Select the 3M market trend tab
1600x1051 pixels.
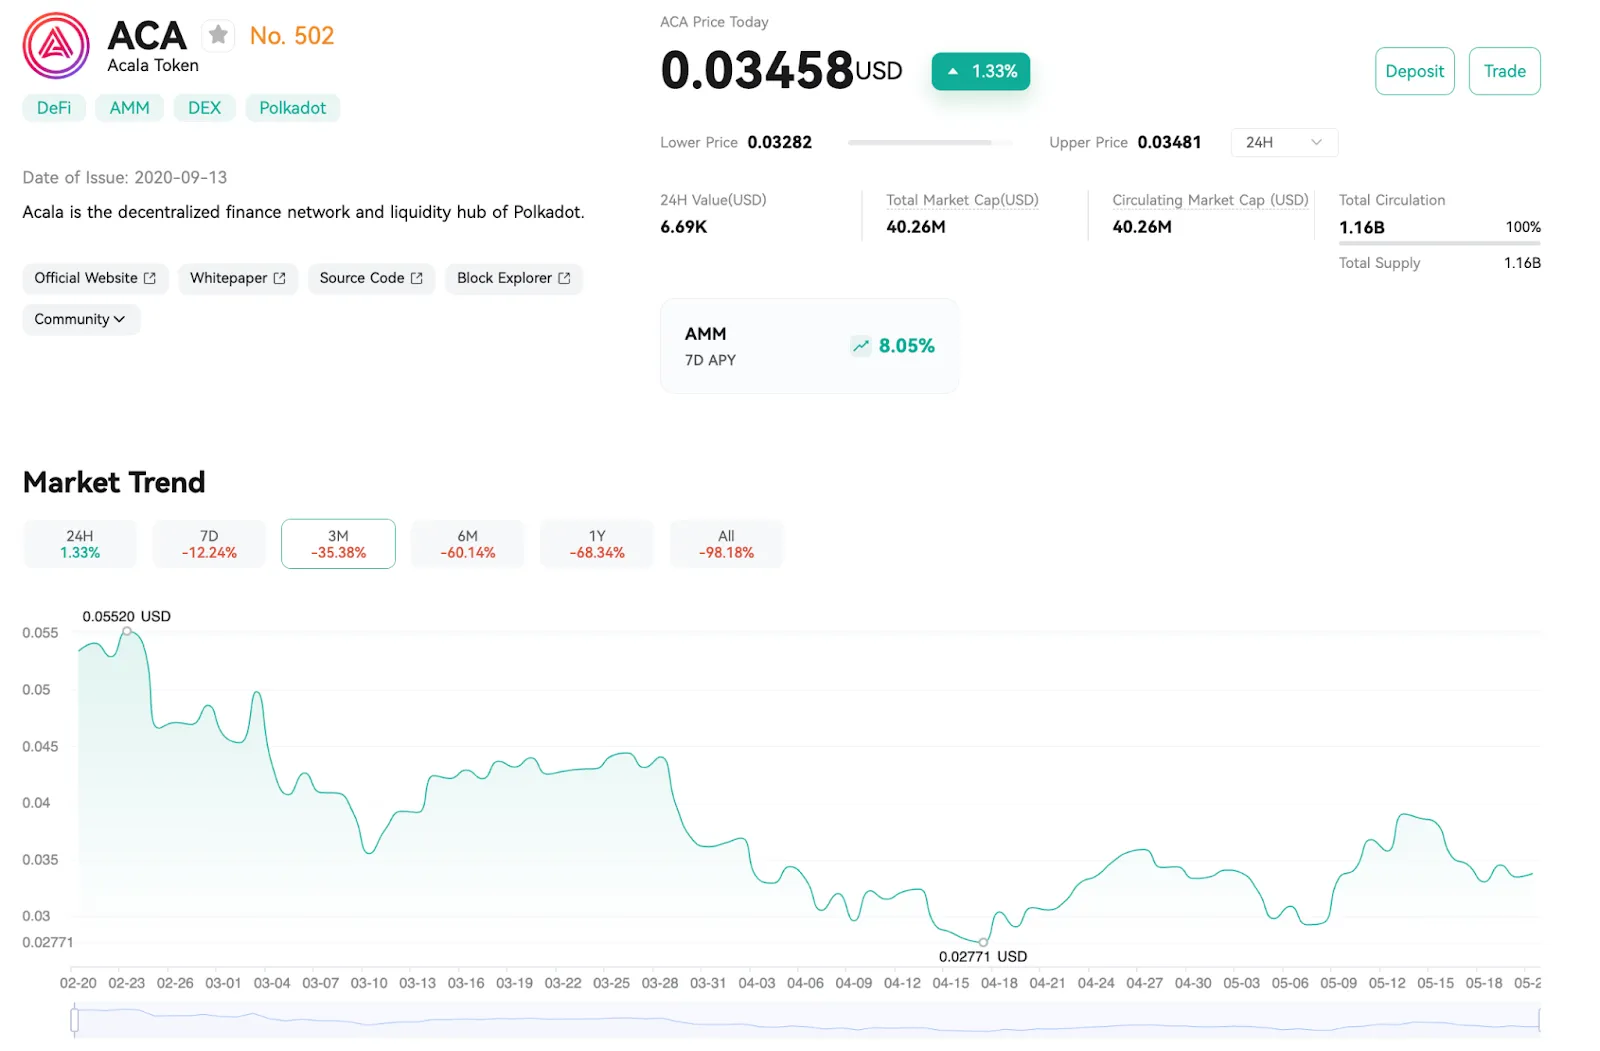338,544
